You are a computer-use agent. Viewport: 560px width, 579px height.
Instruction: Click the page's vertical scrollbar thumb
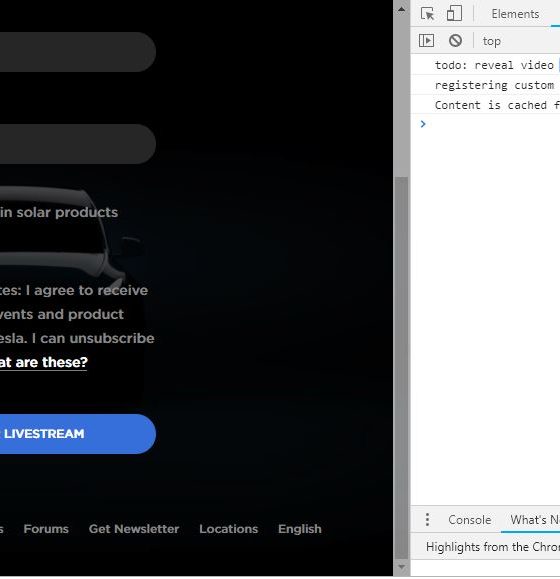pyautogui.click(x=401, y=368)
